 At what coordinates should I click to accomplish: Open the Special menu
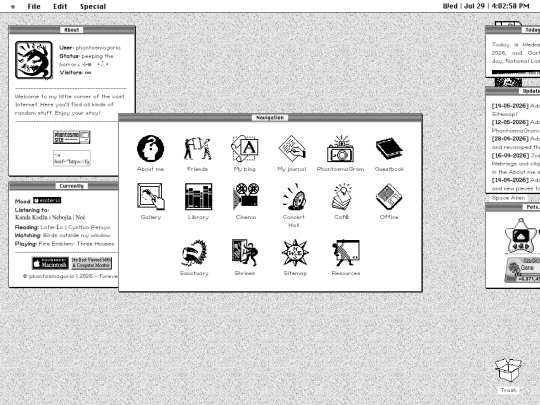pos(93,6)
